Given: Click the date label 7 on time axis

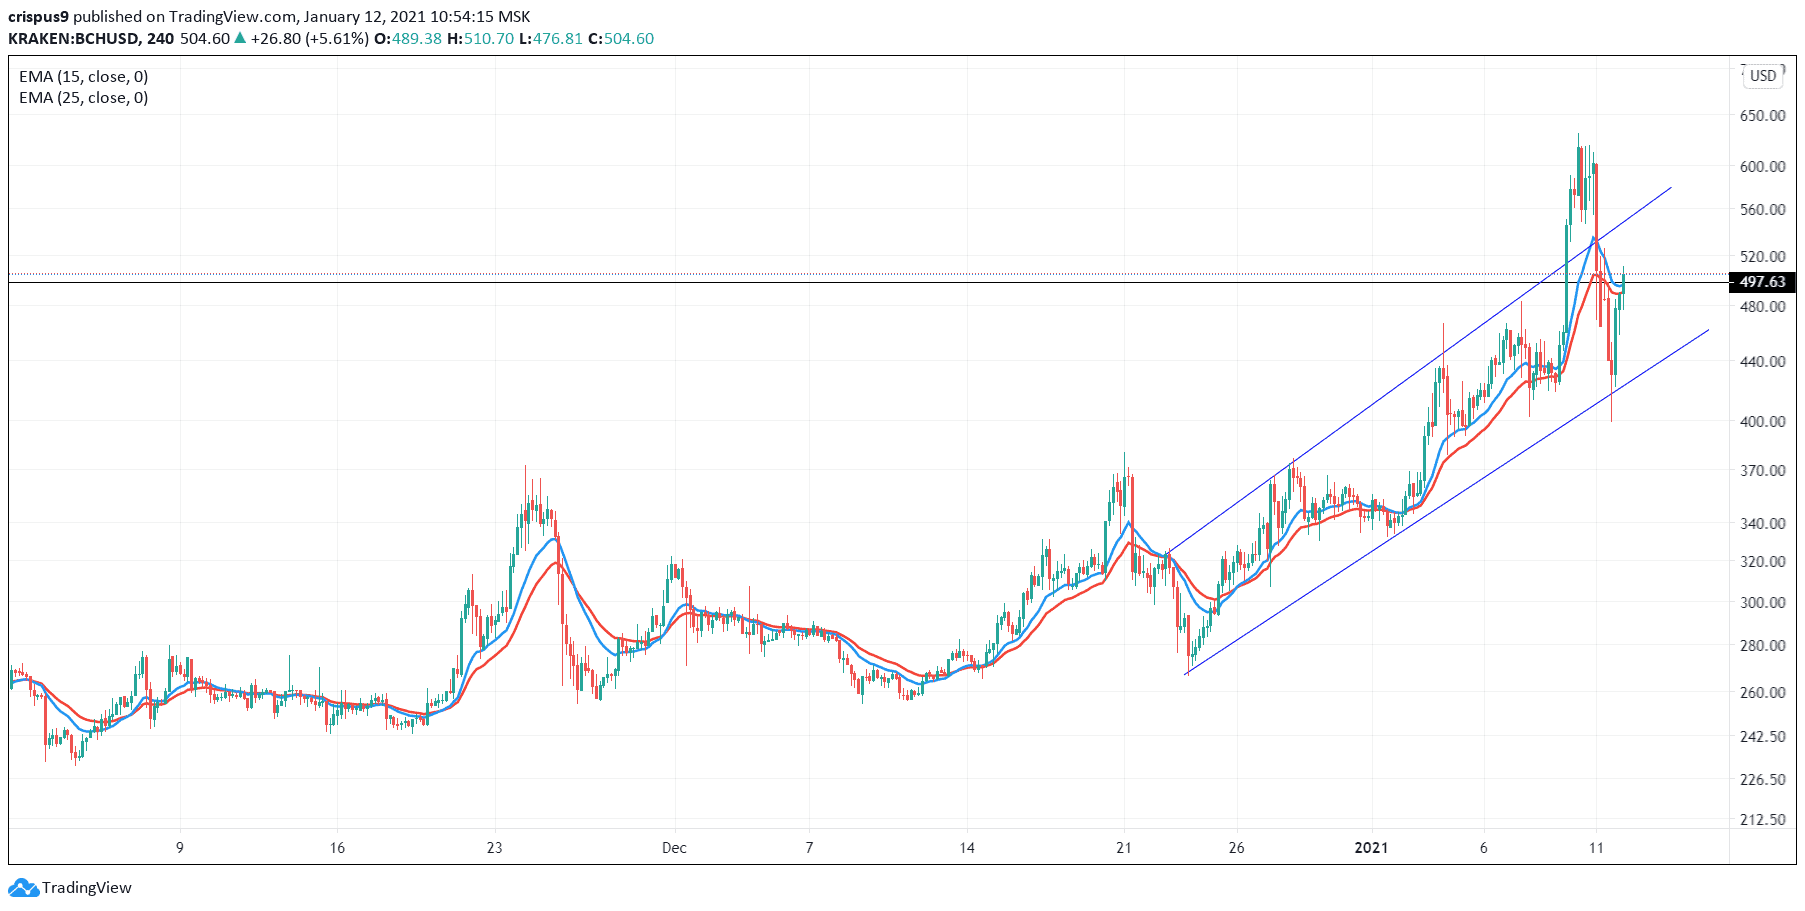Looking at the screenshot, I should (809, 848).
